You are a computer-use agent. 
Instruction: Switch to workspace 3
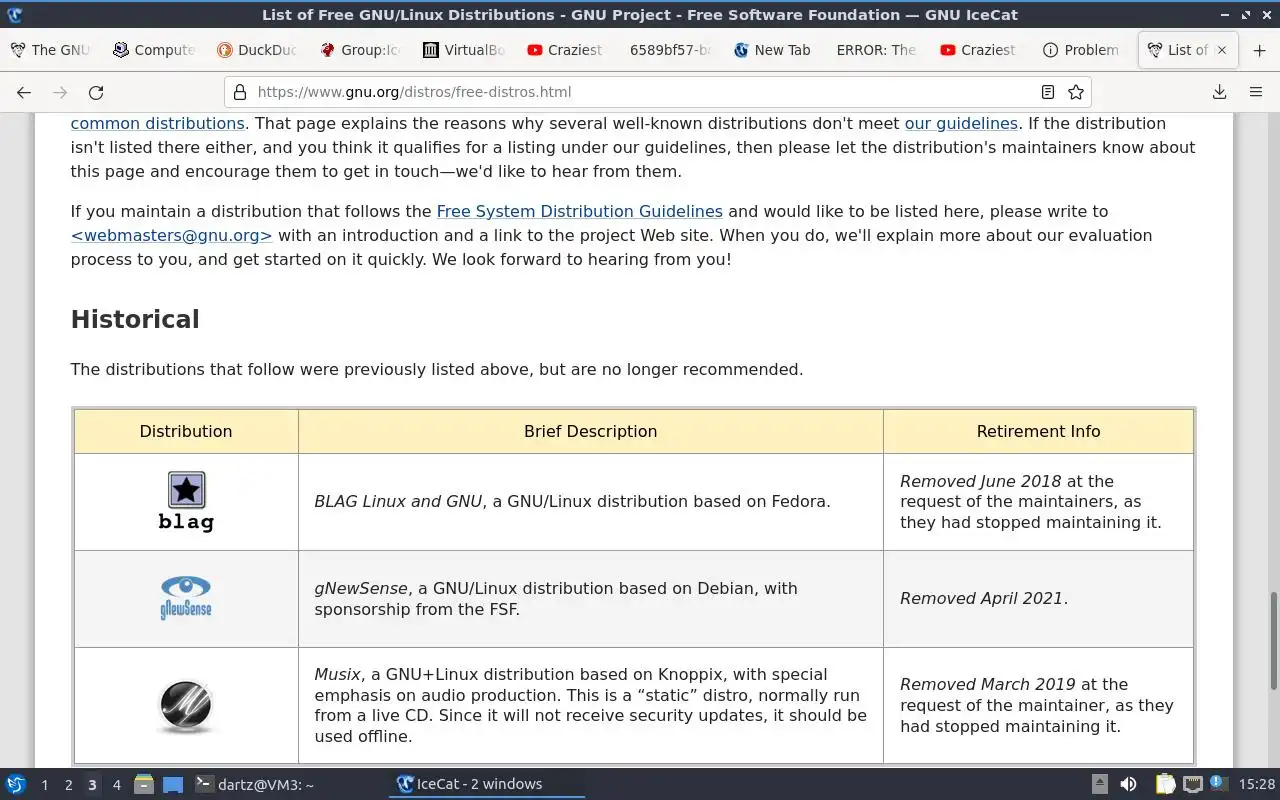(x=92, y=784)
